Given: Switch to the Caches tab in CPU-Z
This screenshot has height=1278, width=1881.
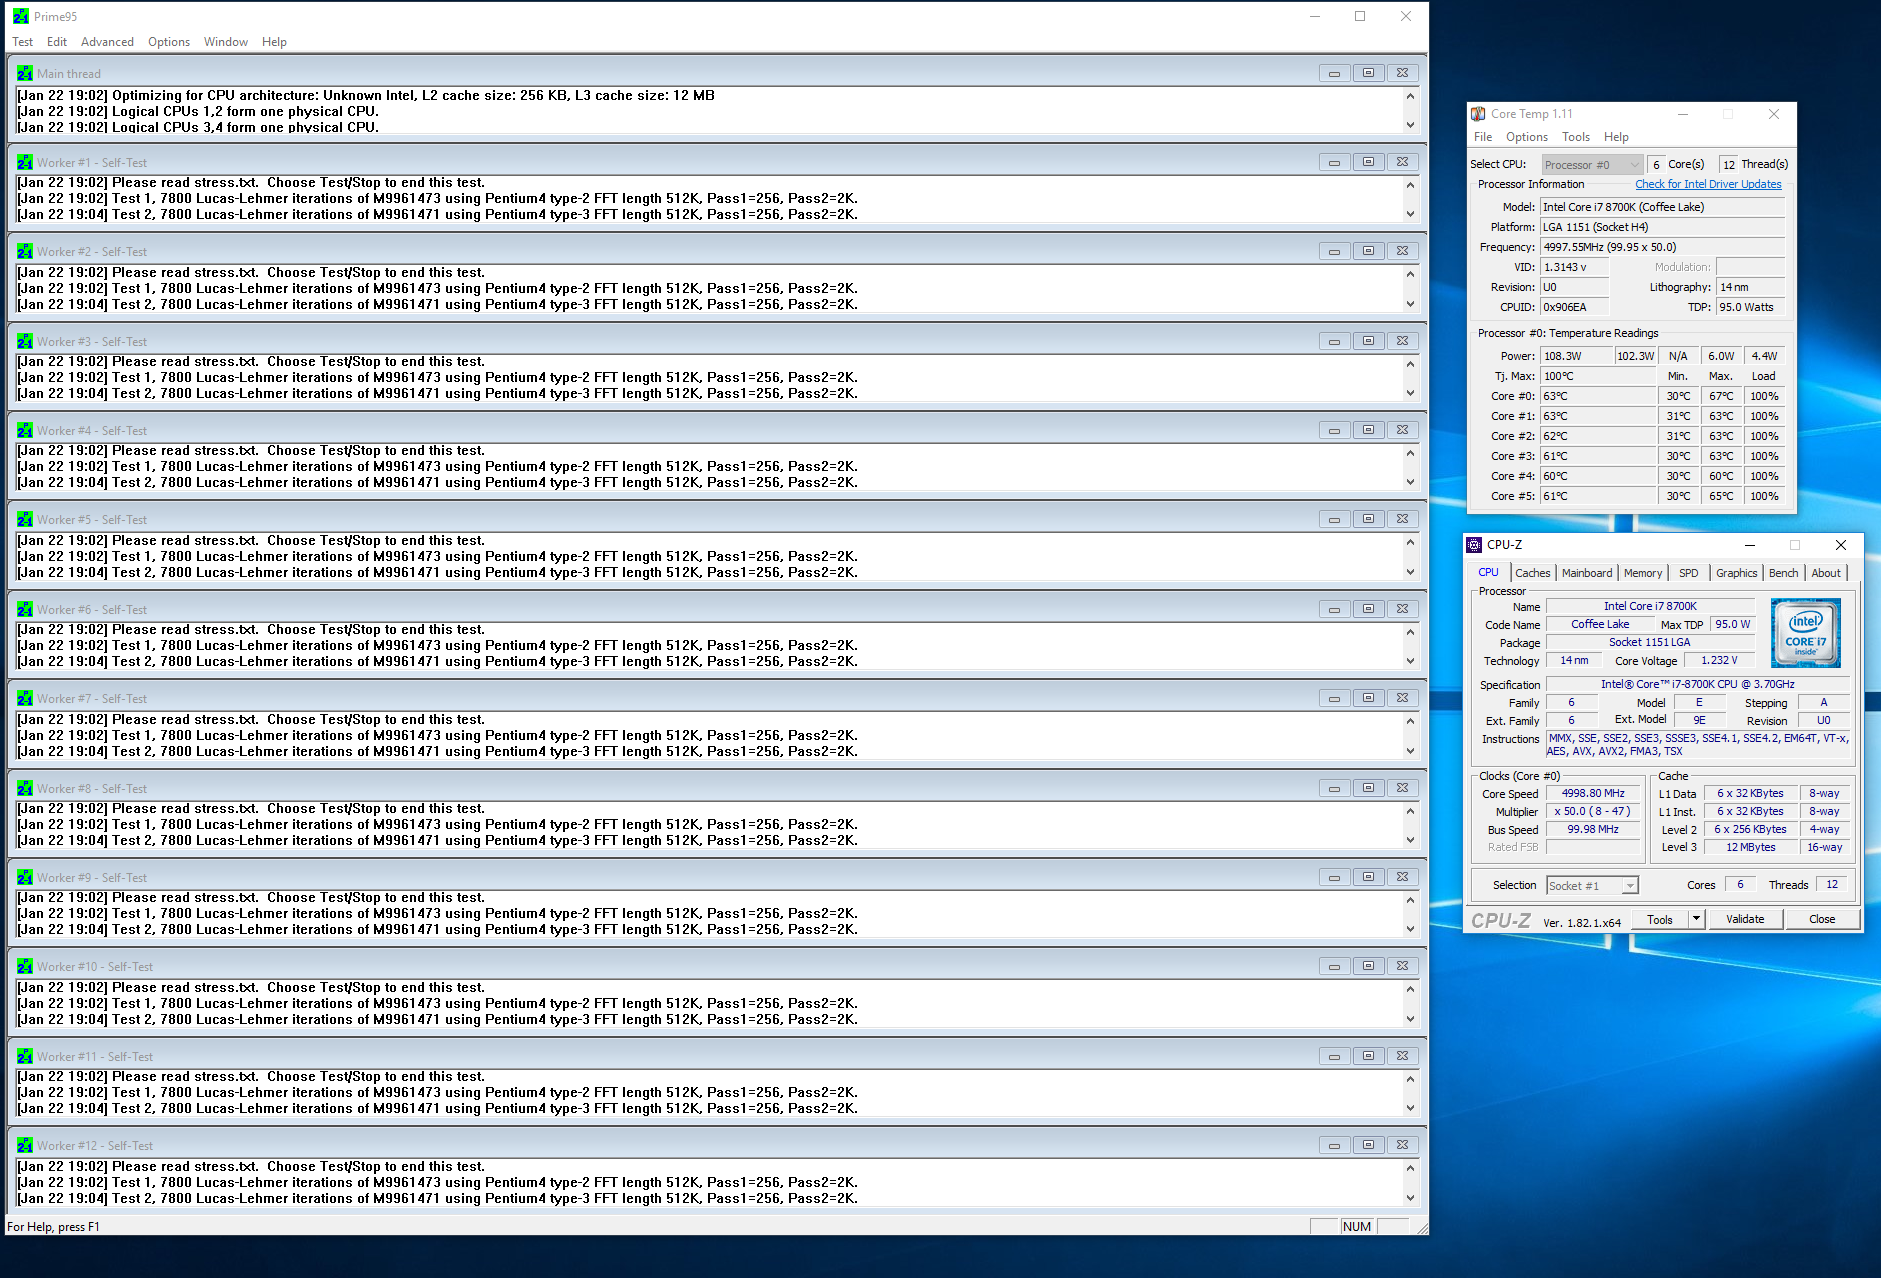Looking at the screenshot, I should pyautogui.click(x=1532, y=573).
